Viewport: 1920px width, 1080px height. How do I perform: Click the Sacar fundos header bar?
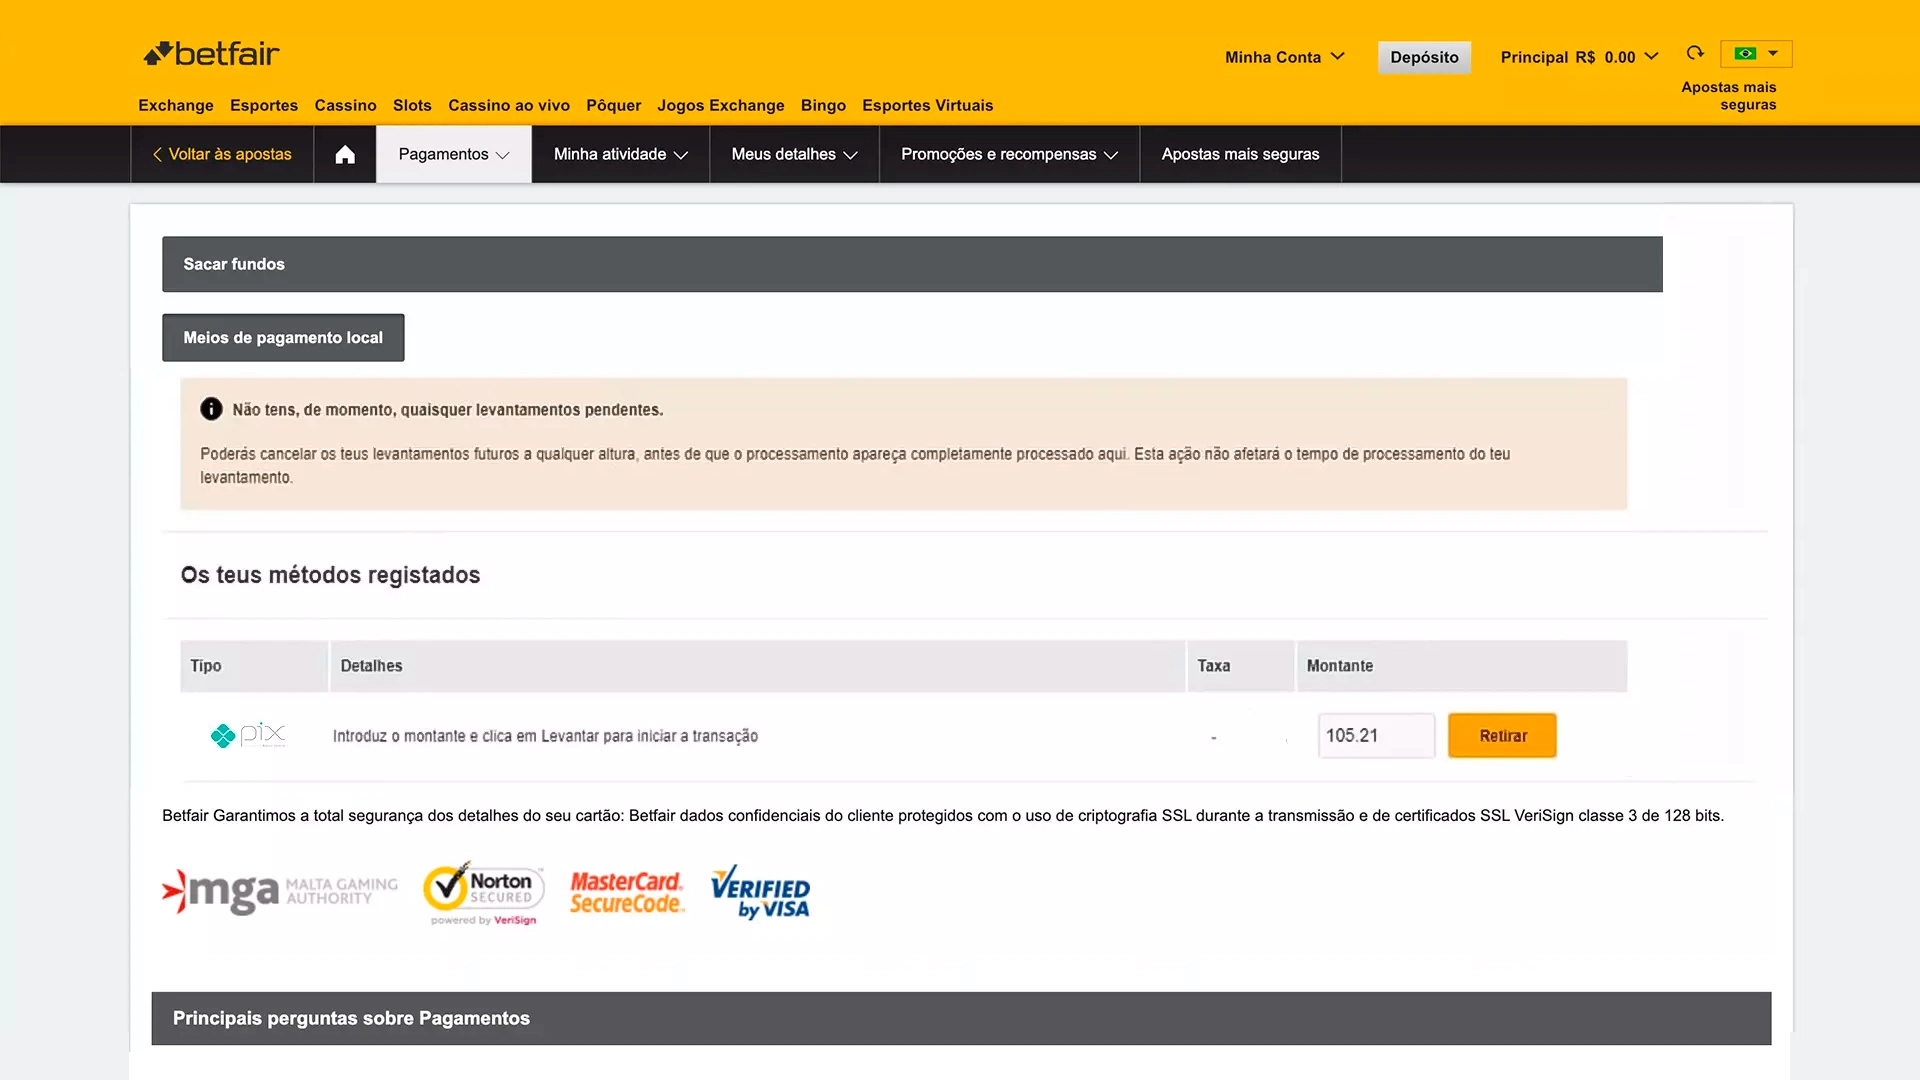(x=912, y=264)
